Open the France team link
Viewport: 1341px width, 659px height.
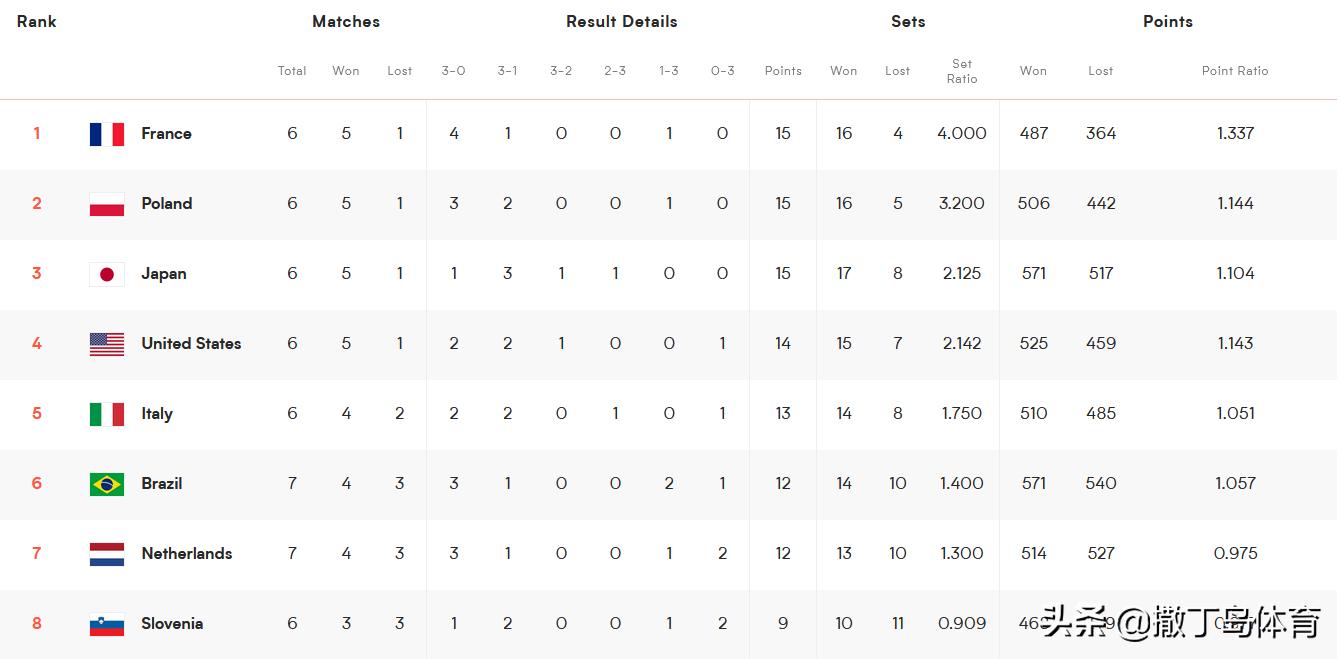point(166,134)
